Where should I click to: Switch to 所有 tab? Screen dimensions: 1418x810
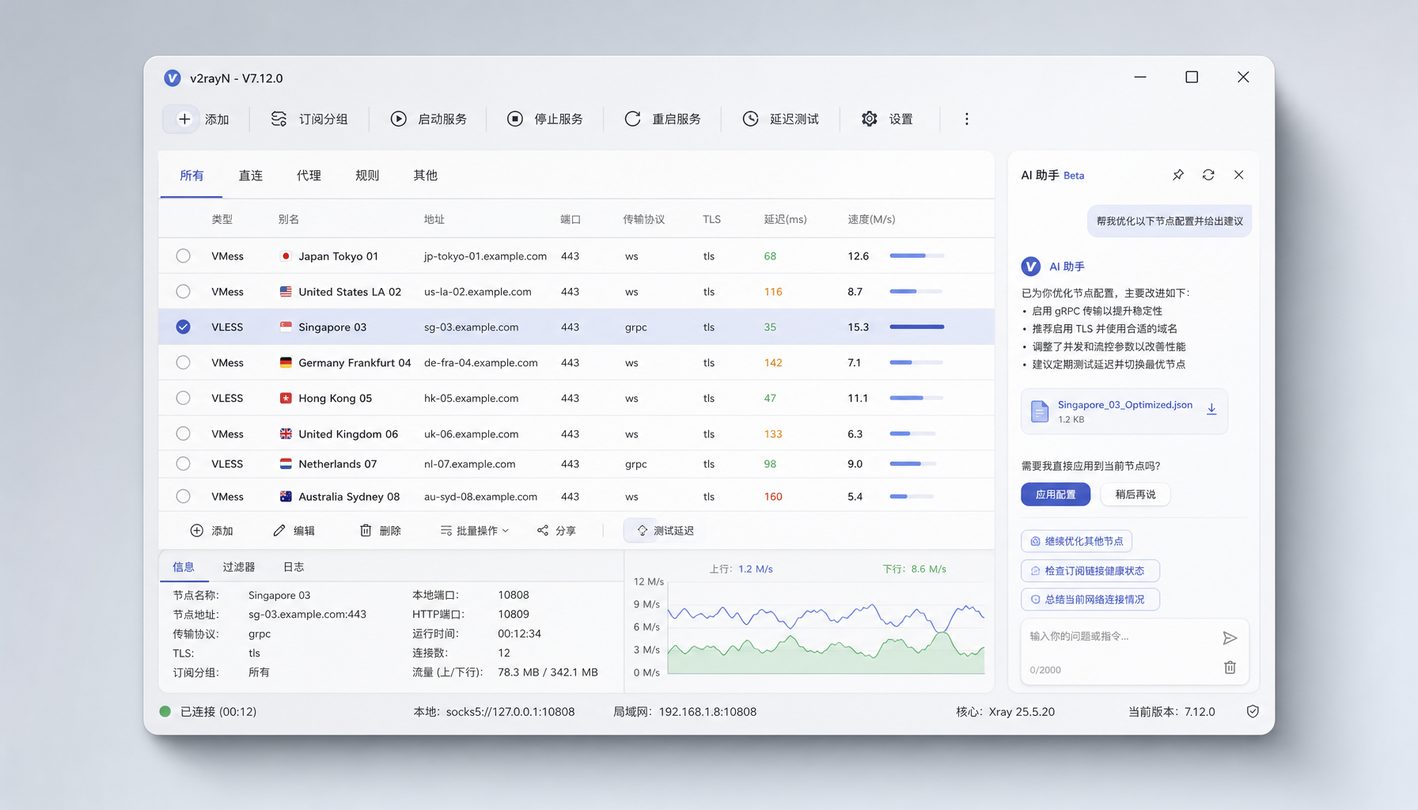192,175
